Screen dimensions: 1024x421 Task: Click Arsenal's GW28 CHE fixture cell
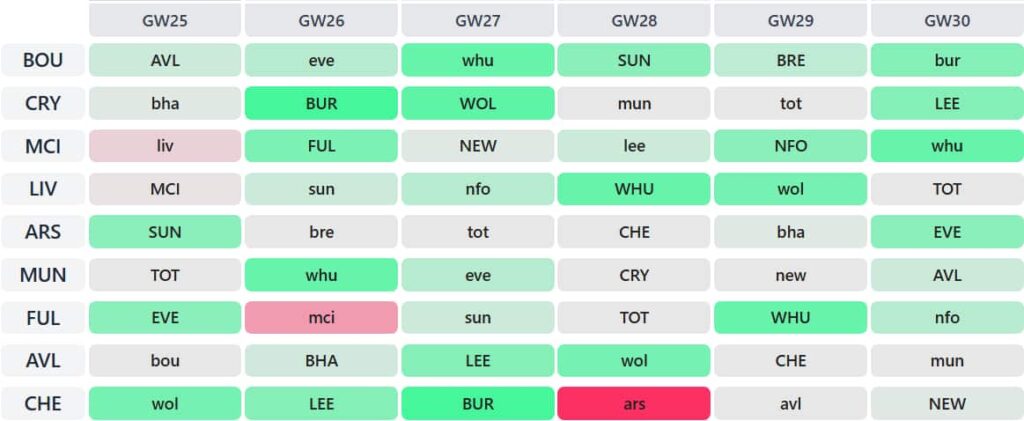(x=634, y=232)
